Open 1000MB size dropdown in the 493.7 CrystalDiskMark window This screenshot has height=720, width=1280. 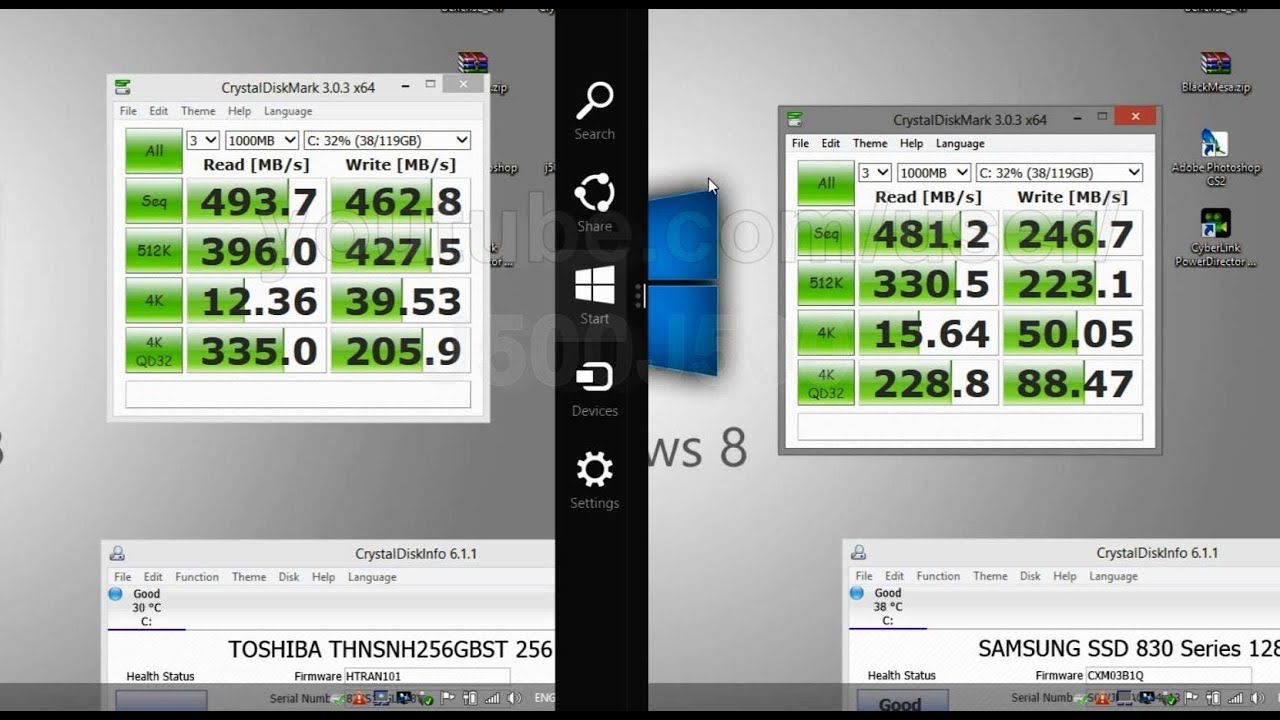click(262, 141)
